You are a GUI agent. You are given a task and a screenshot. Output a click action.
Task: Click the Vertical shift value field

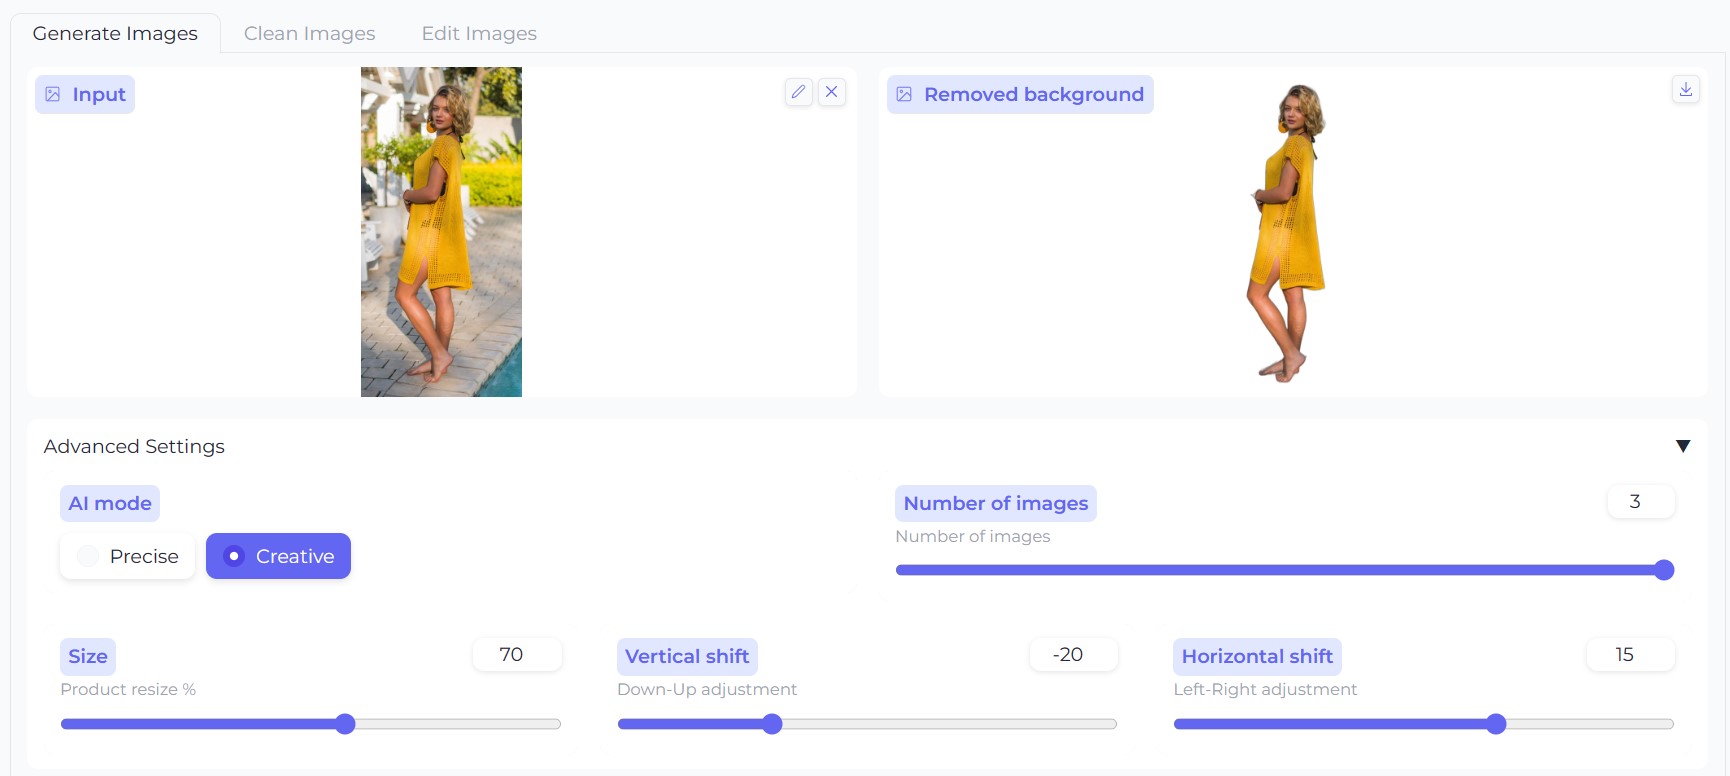click(1073, 655)
